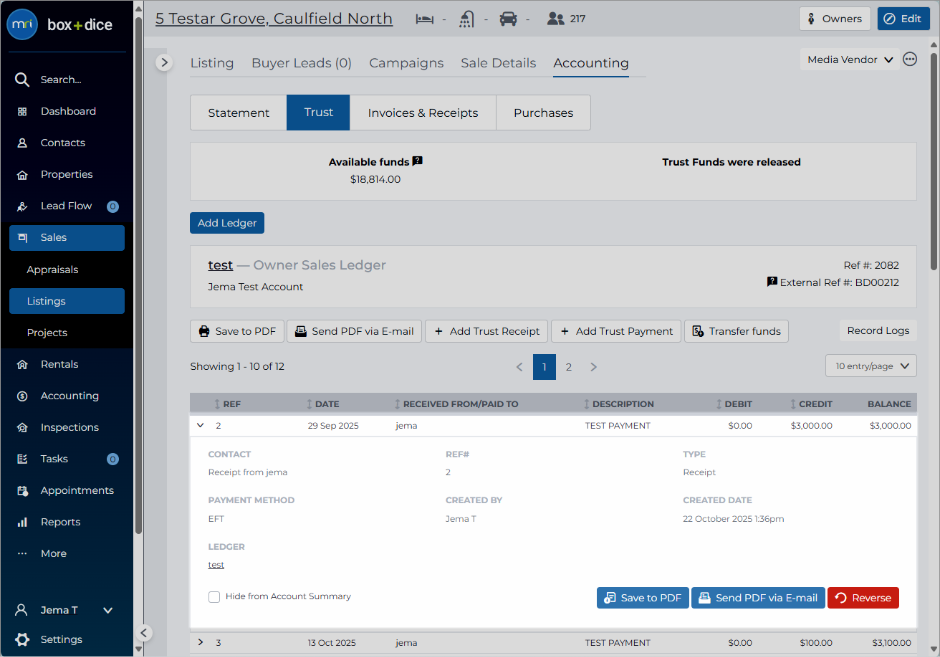Click the bedrooms bed icon in header

424,19
